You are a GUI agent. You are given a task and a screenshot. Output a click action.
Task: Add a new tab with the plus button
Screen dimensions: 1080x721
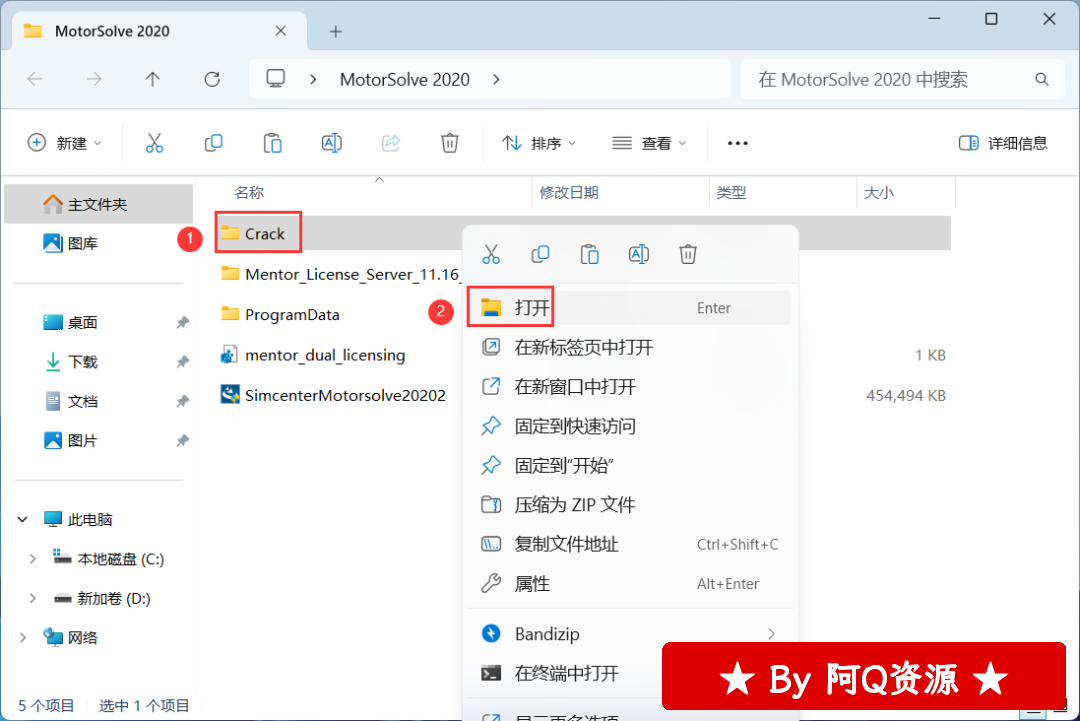click(x=335, y=32)
